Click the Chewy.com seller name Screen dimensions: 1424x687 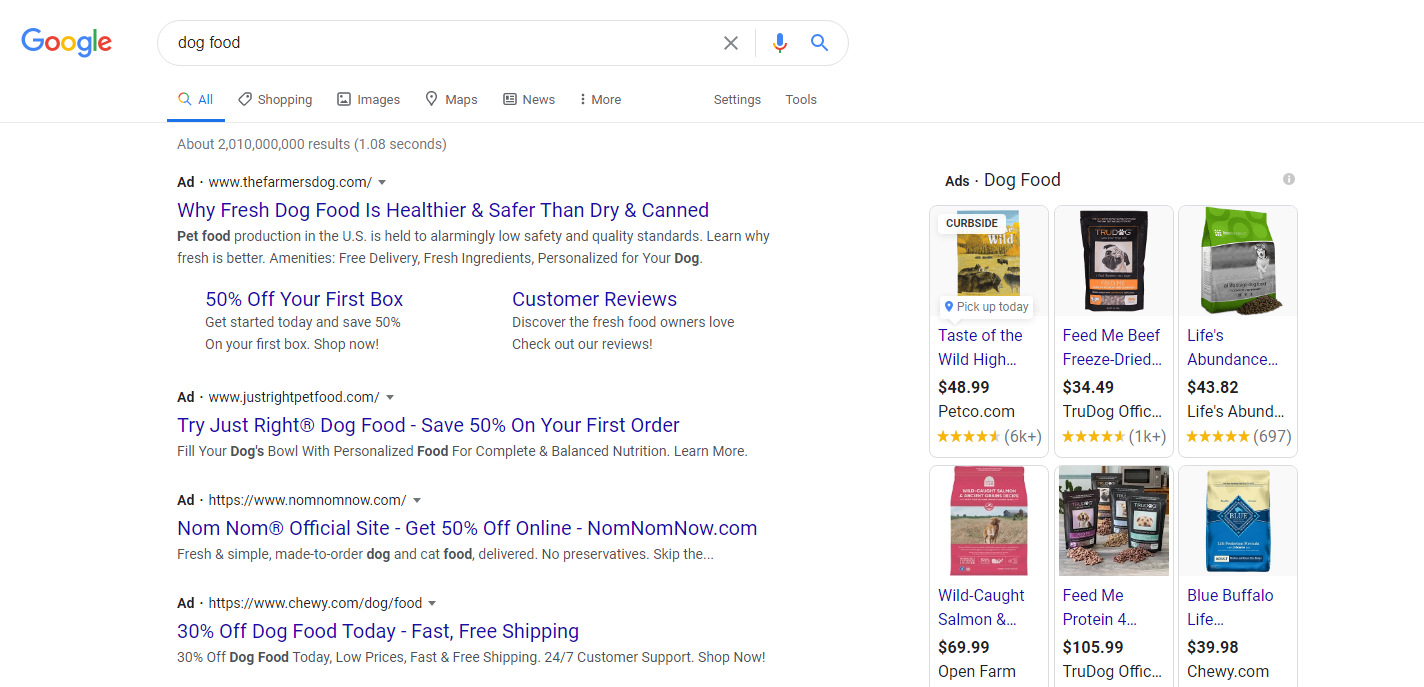point(1227,671)
